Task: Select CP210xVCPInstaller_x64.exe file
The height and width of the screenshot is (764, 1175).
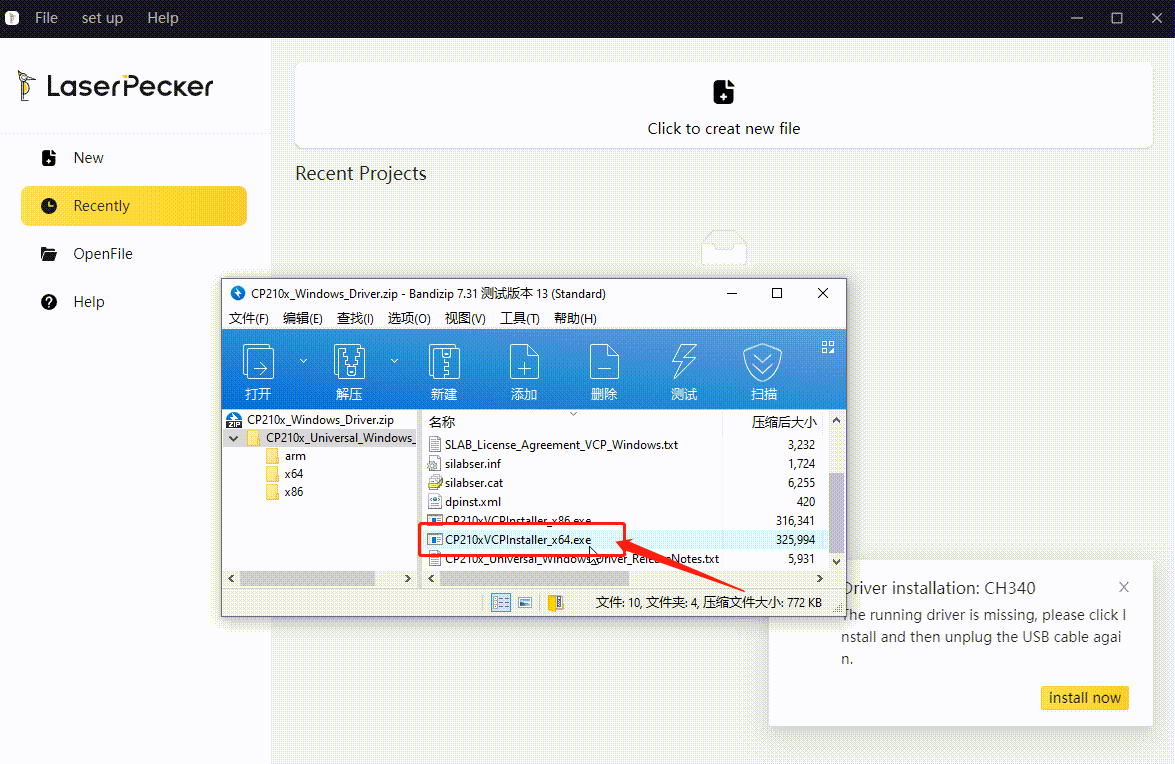Action: click(x=518, y=539)
